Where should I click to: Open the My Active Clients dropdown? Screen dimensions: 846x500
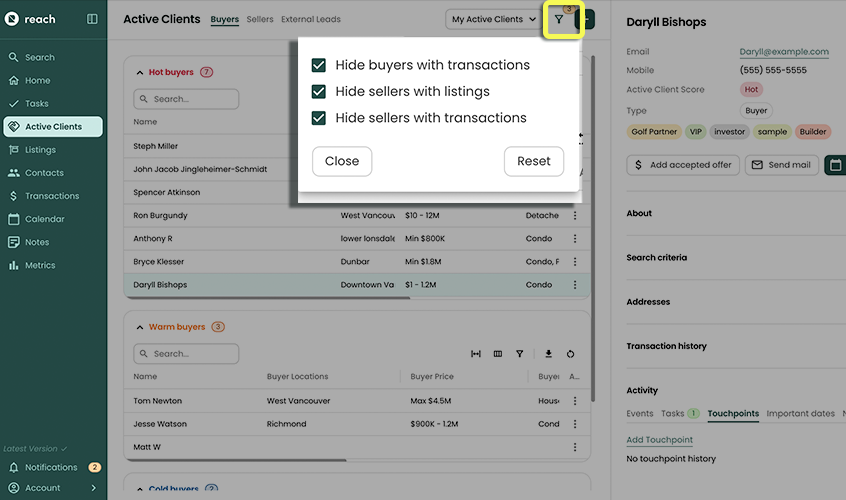pyautogui.click(x=494, y=19)
